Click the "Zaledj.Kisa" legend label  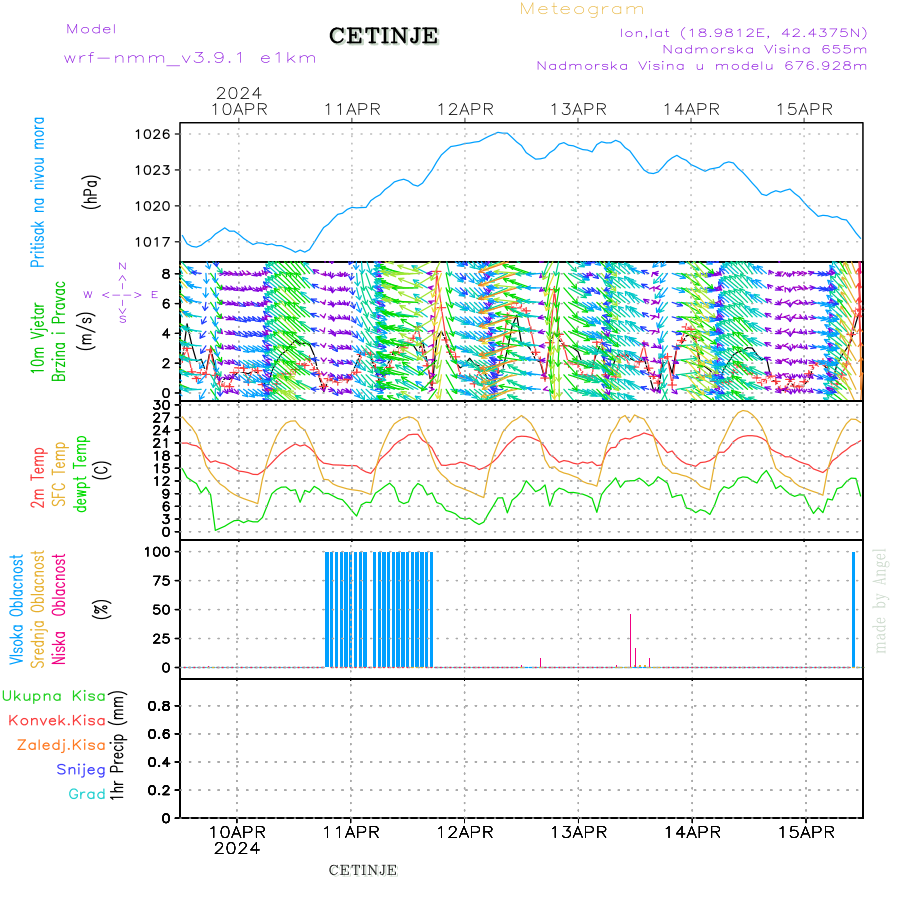[x=61, y=746]
